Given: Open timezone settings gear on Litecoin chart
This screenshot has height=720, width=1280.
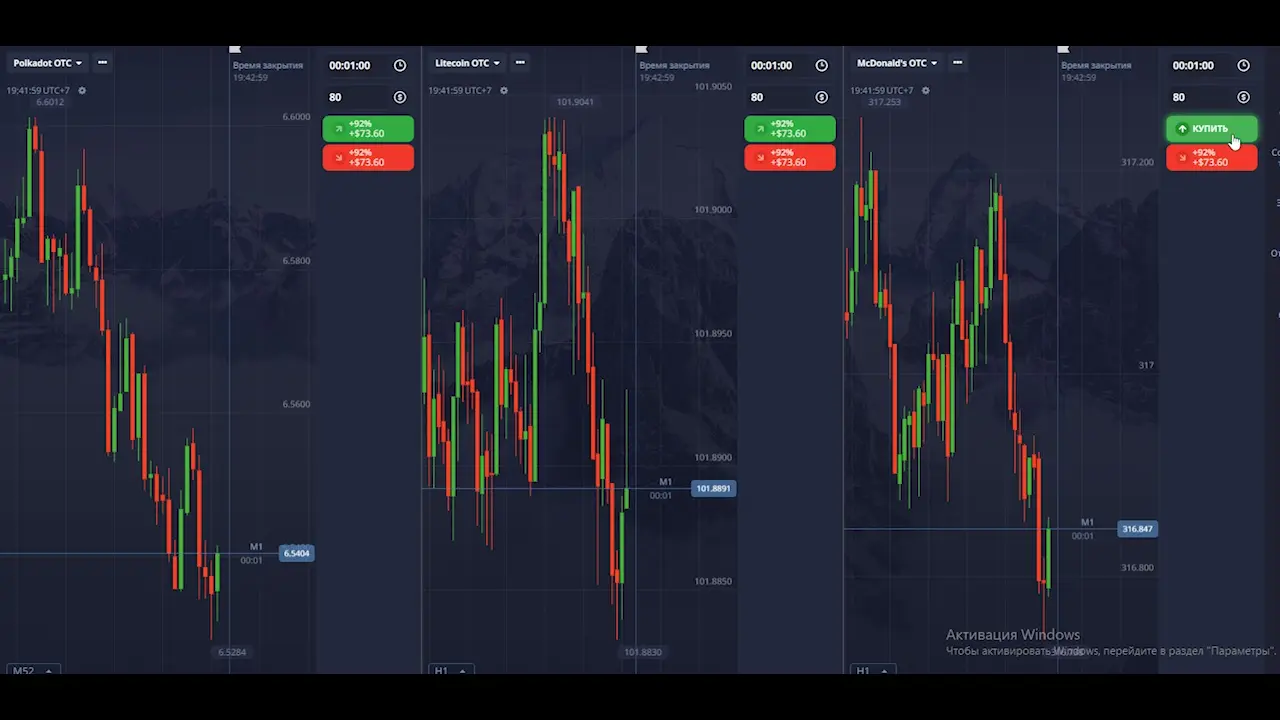Looking at the screenshot, I should (504, 90).
